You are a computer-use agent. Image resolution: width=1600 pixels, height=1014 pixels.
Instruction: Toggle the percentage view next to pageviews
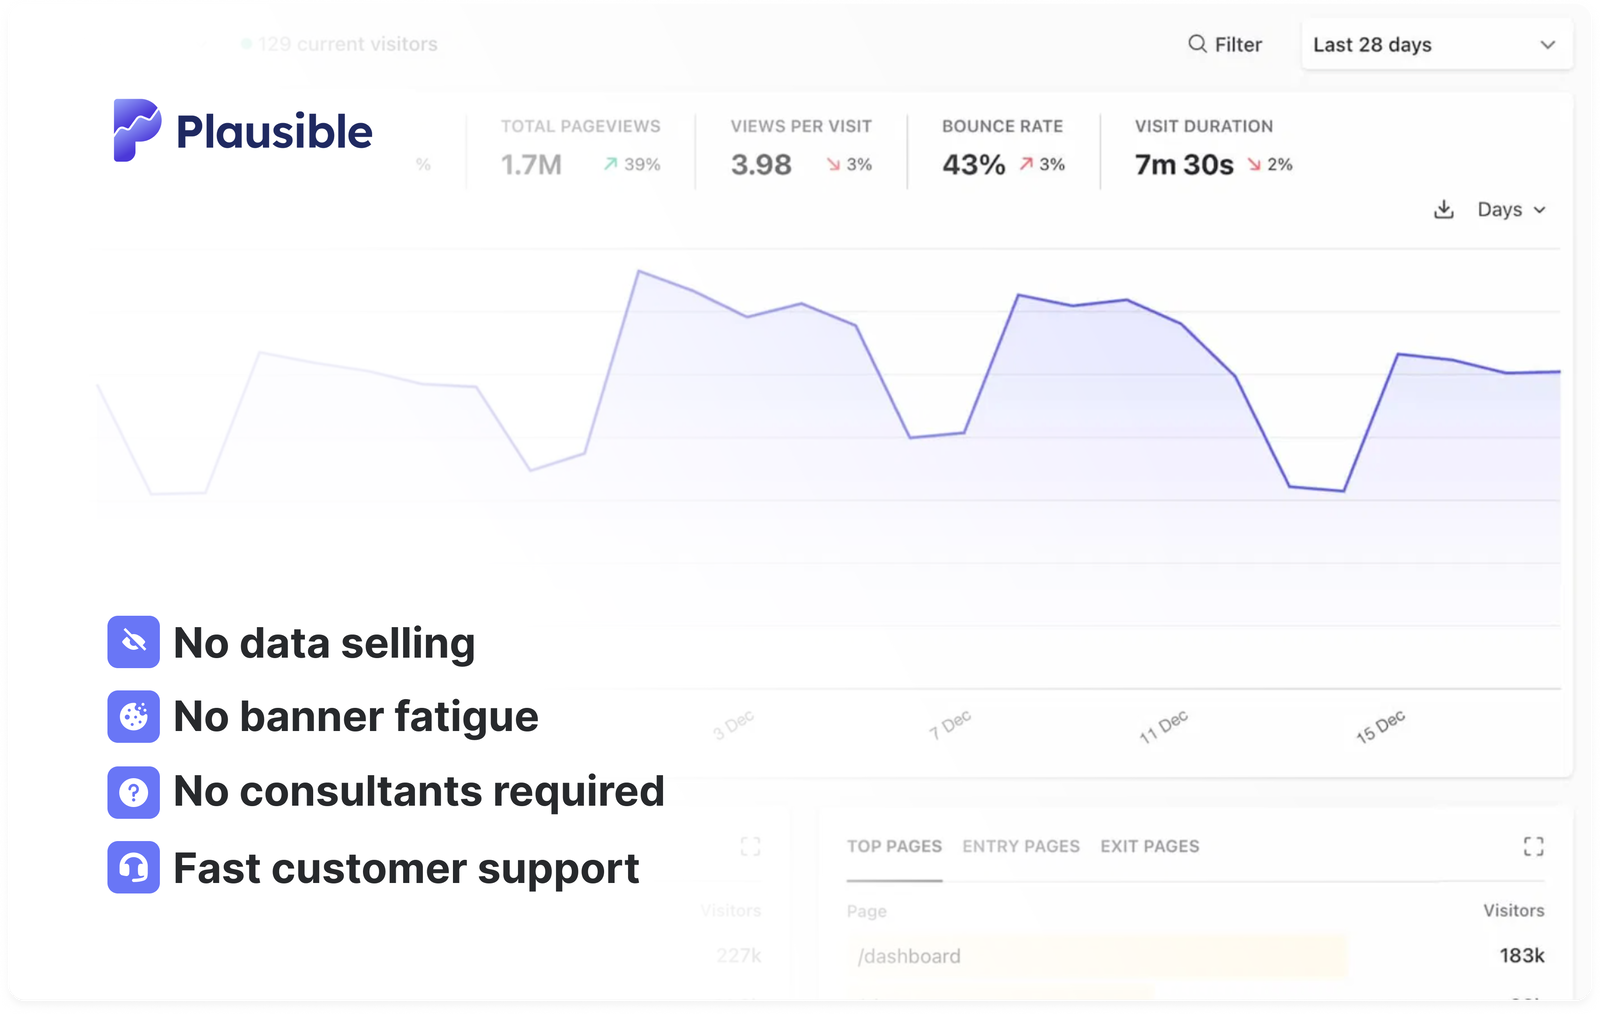(424, 164)
